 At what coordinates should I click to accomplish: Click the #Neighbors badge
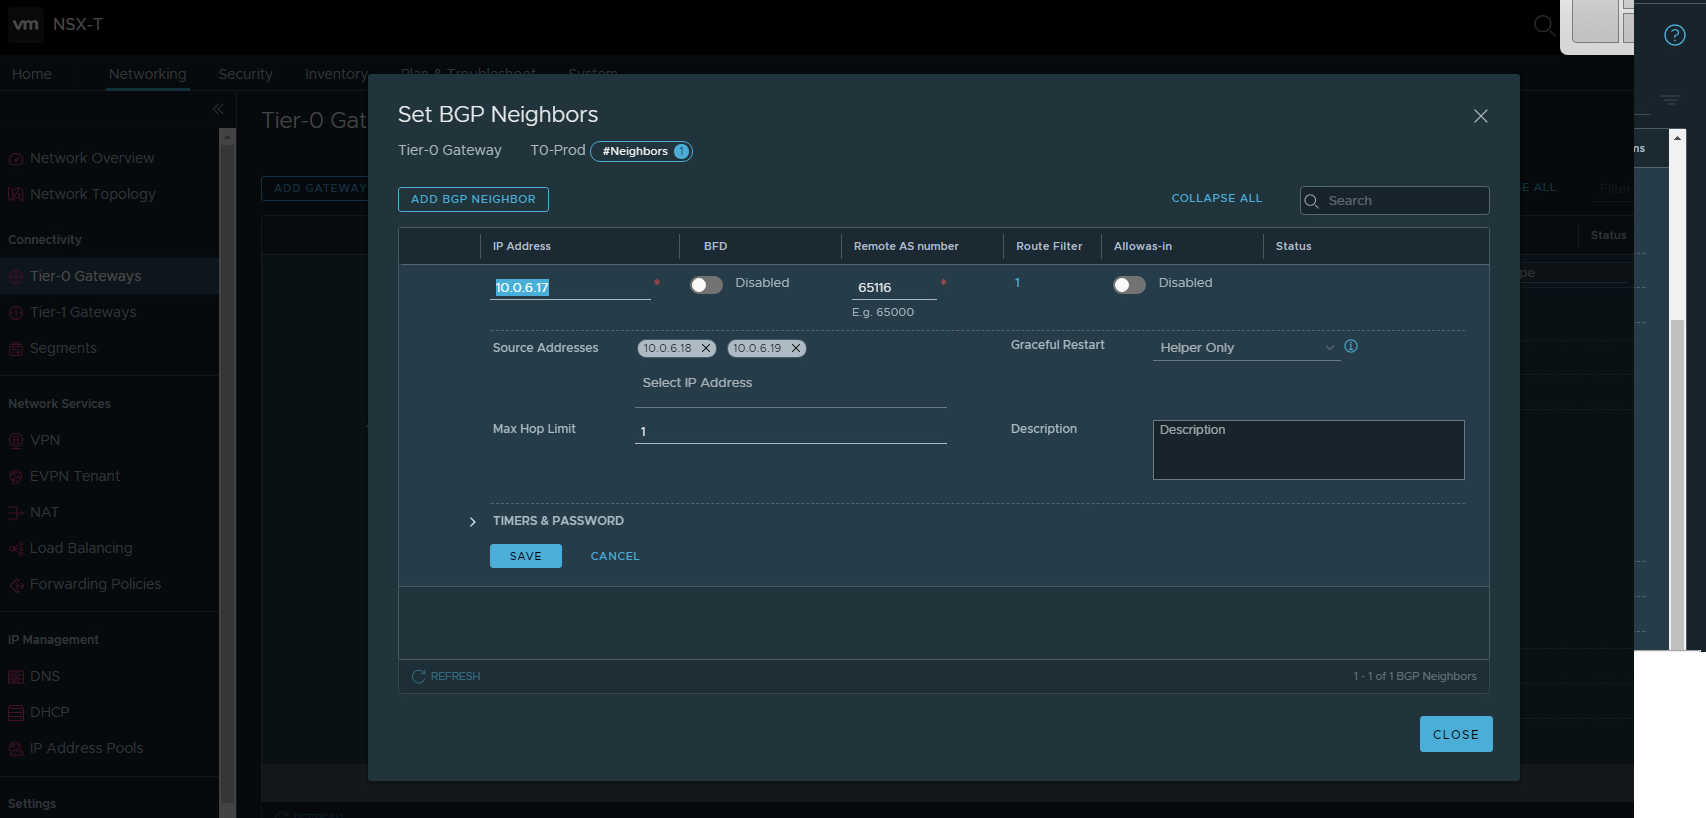[x=641, y=151]
